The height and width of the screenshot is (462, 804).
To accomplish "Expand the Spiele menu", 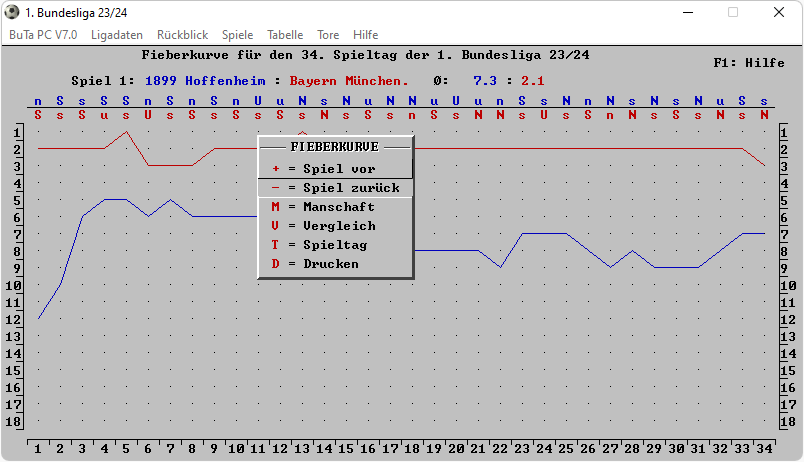I will 237,34.
